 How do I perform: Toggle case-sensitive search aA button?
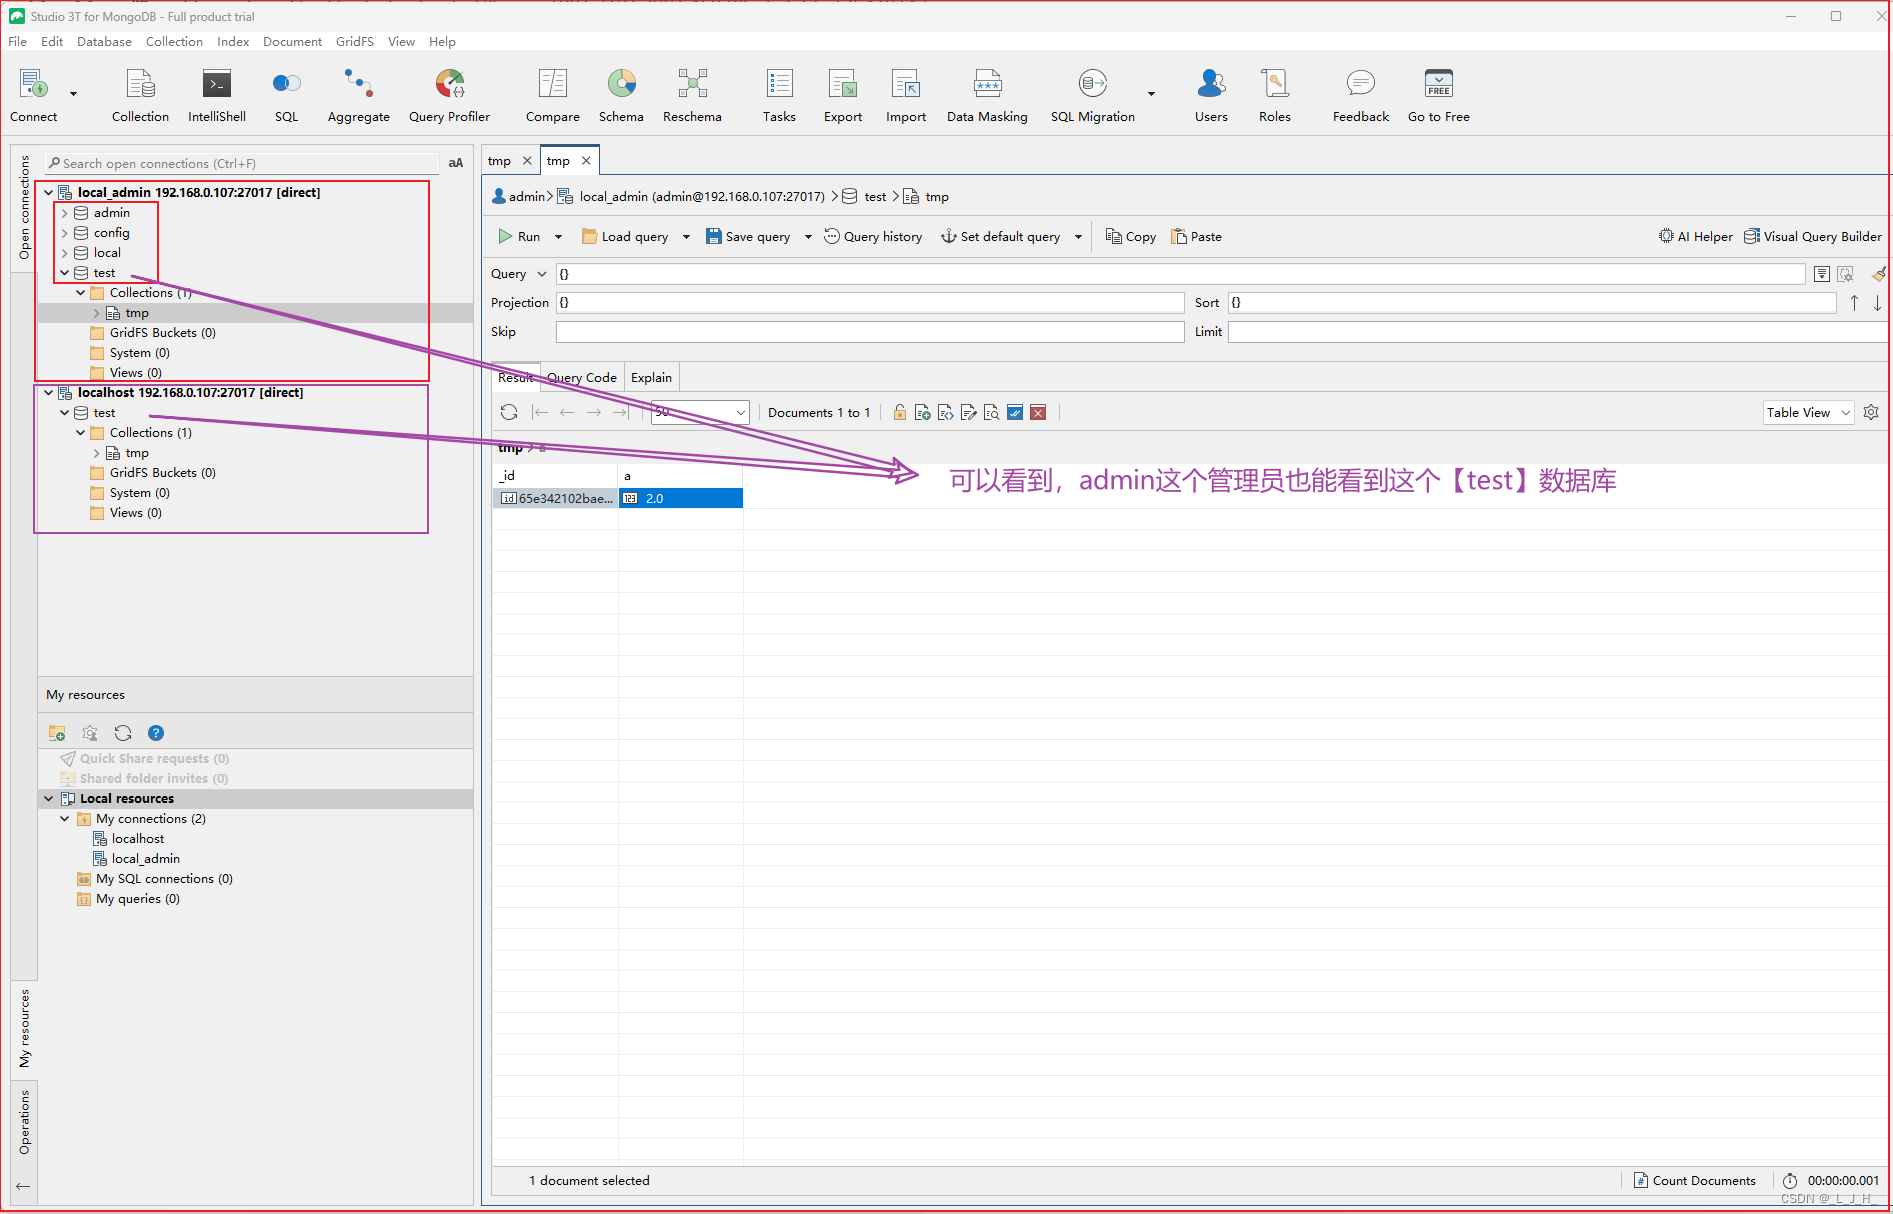coord(456,163)
